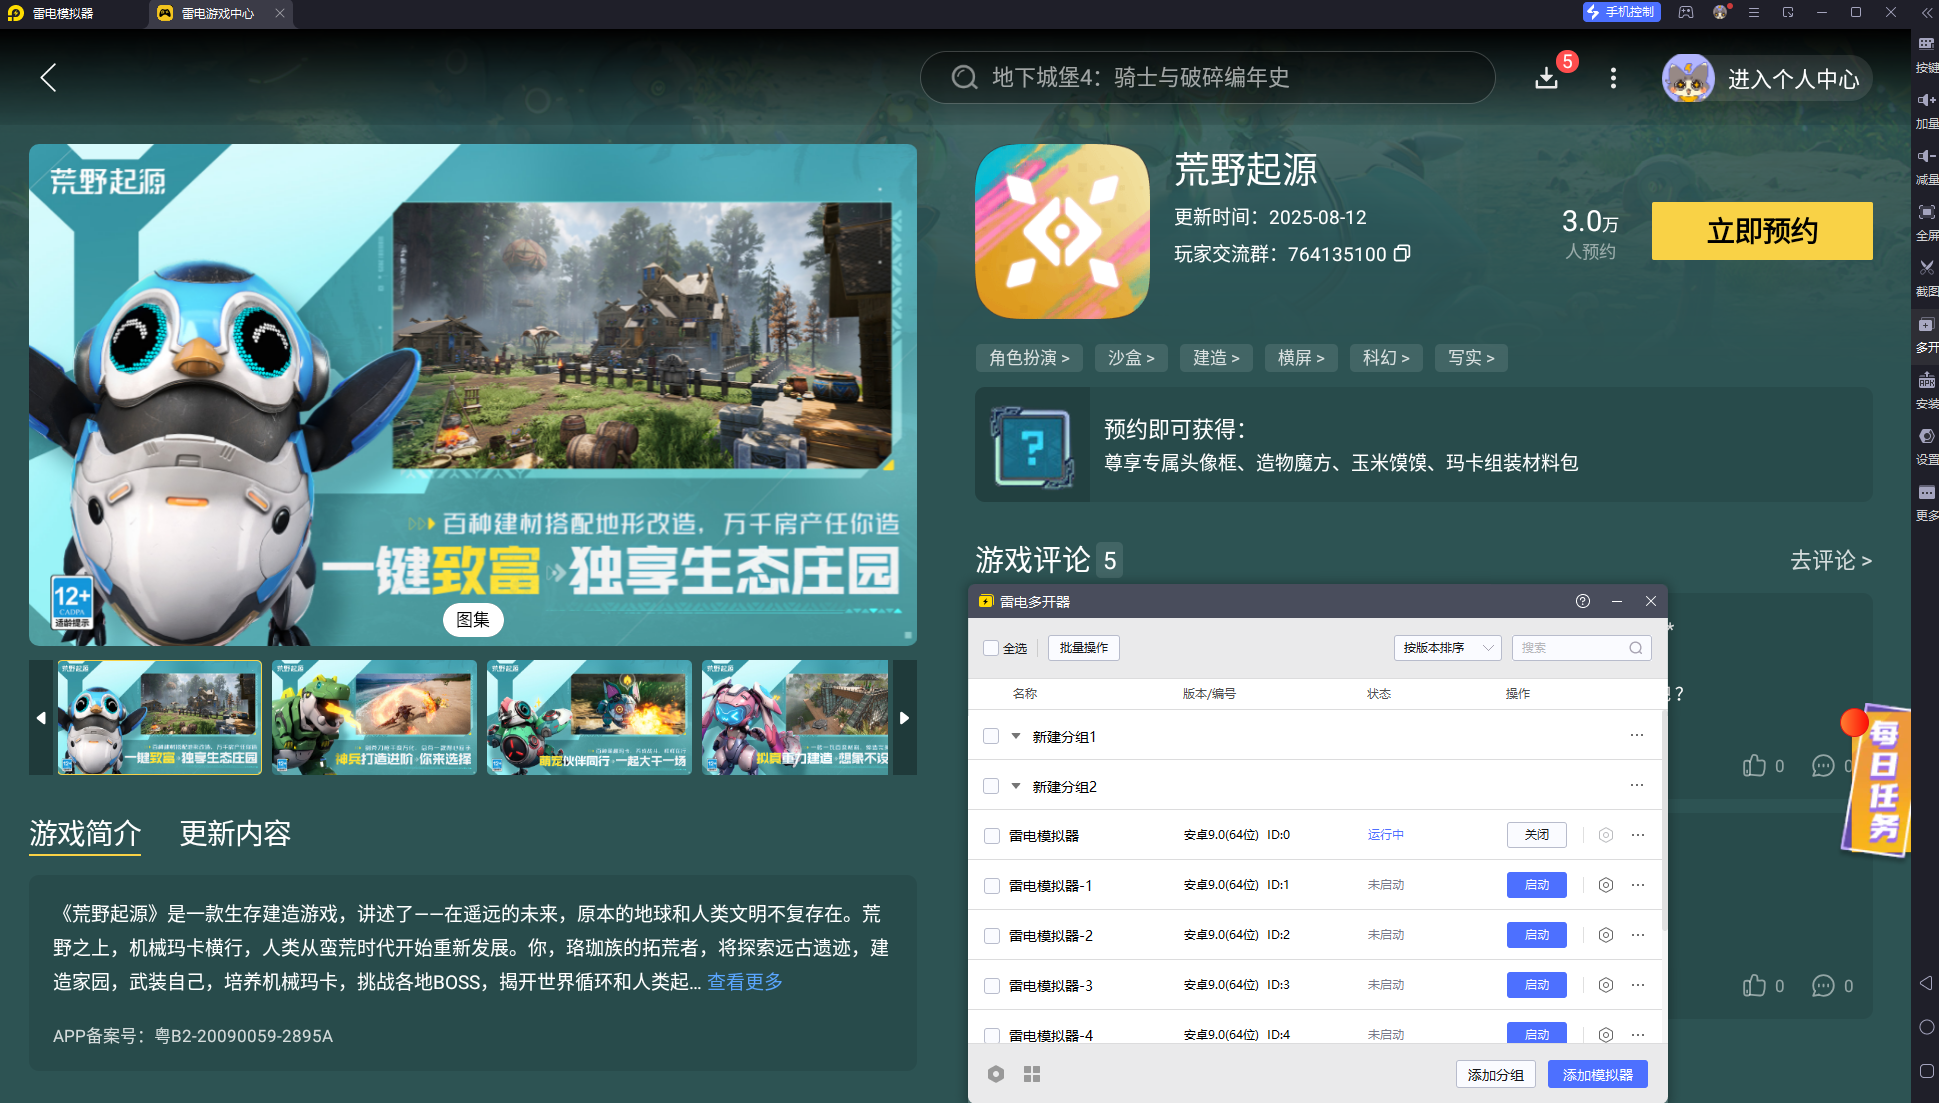Open help icon in 雷电多开器 title bar
The image size is (1939, 1103).
(1582, 601)
